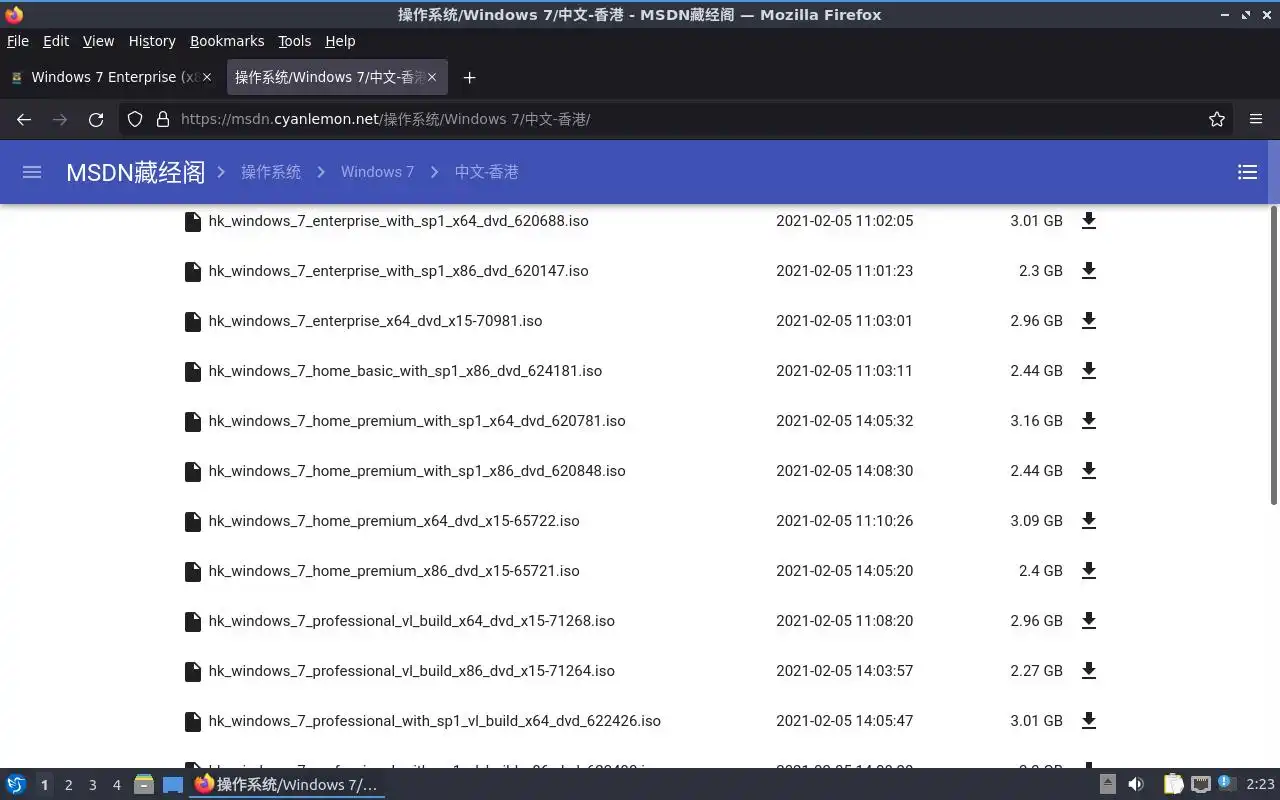Click network status tray icon
Screen dimensions: 1280x800
[1201, 784]
